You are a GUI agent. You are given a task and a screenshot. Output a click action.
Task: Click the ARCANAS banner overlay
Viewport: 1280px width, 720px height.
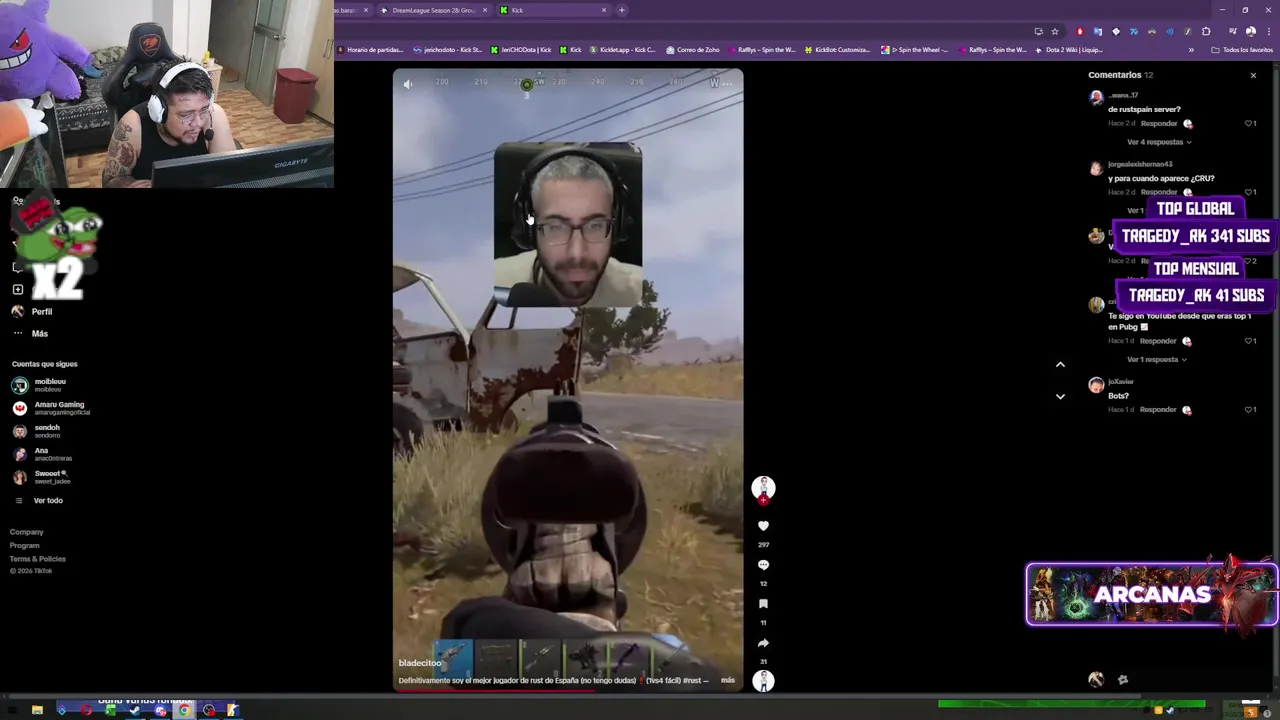[1152, 594]
